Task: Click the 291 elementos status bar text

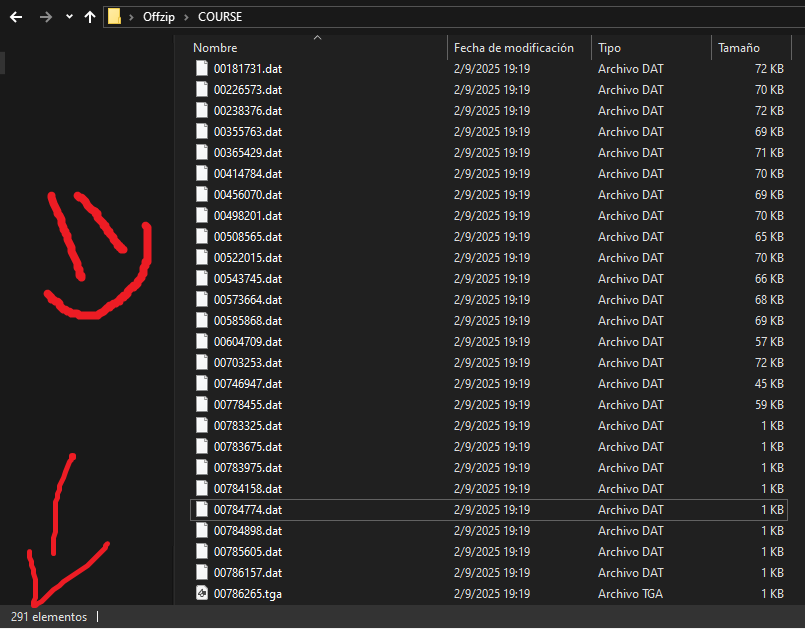Action: pos(49,617)
